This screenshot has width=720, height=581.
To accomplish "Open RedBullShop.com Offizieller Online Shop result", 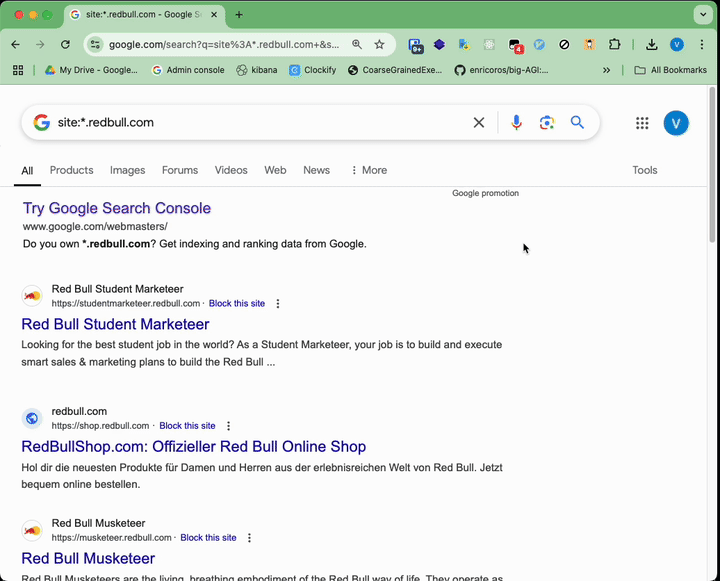I will click(194, 446).
